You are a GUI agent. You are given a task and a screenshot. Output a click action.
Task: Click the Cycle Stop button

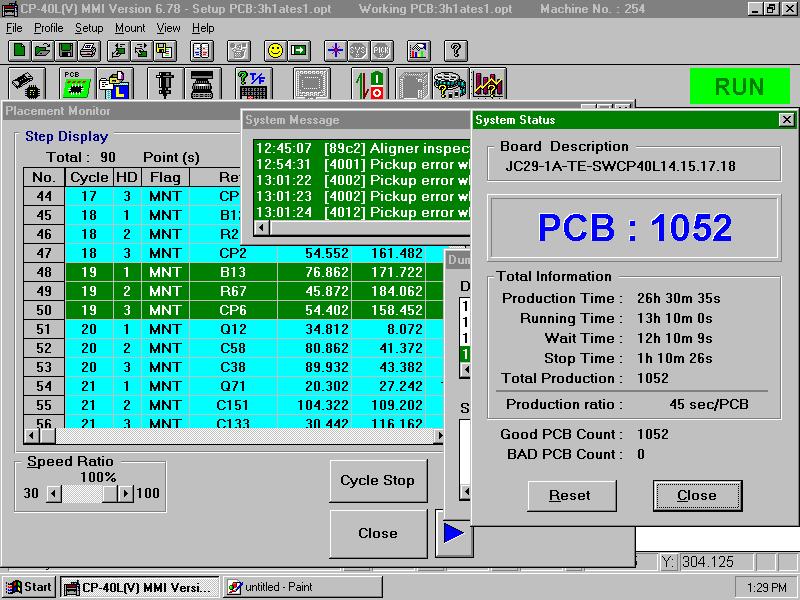point(378,481)
